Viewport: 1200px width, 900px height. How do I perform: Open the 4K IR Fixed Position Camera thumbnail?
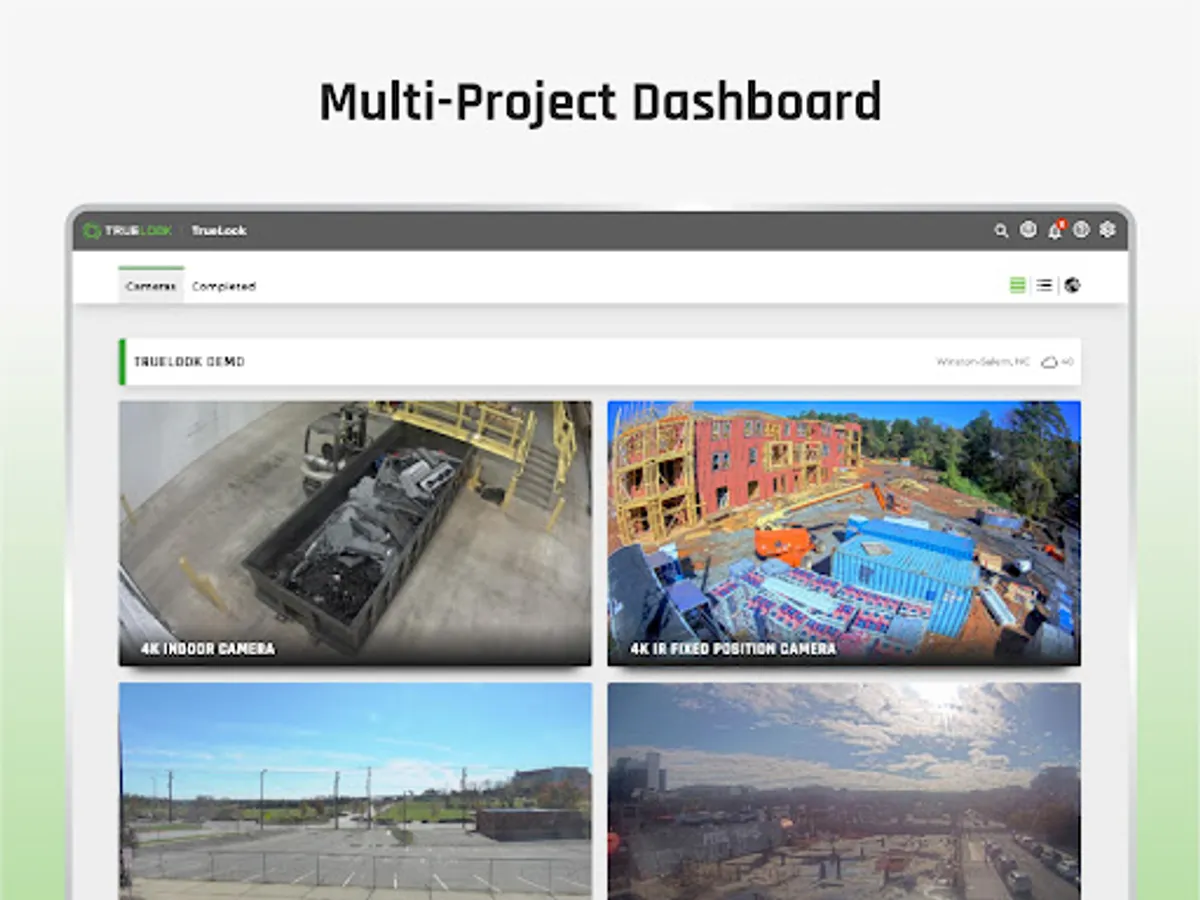(844, 533)
